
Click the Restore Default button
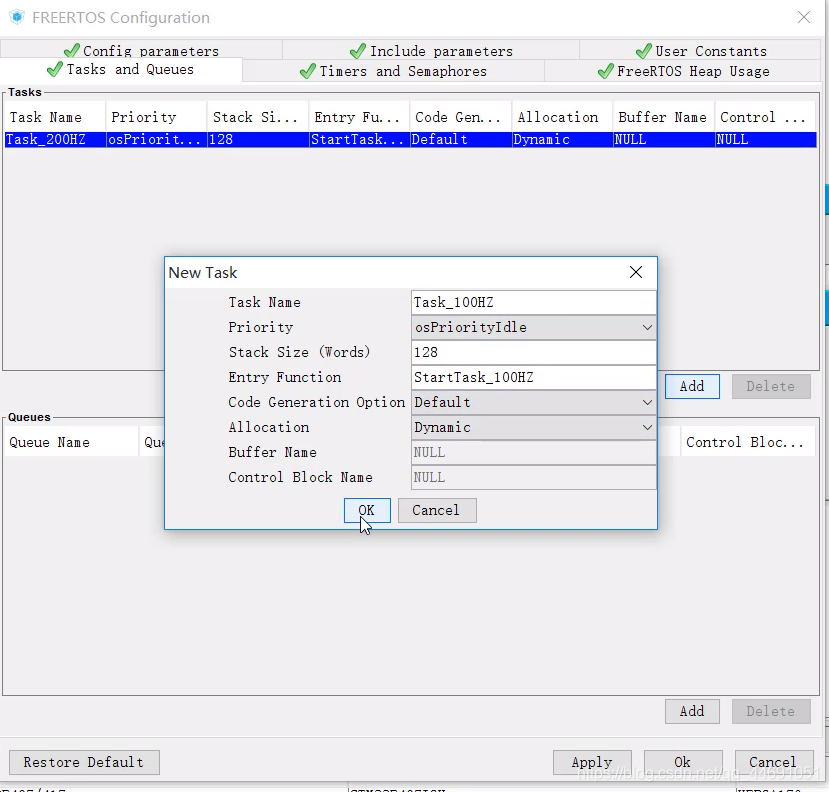click(x=84, y=762)
